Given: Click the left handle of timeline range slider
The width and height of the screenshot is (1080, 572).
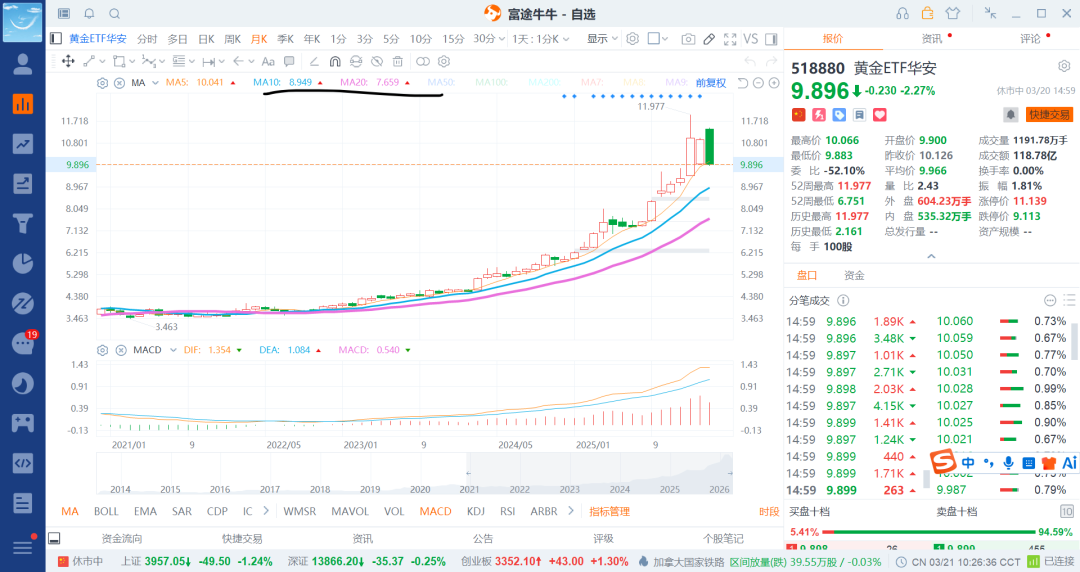Looking at the screenshot, I should coord(467,473).
